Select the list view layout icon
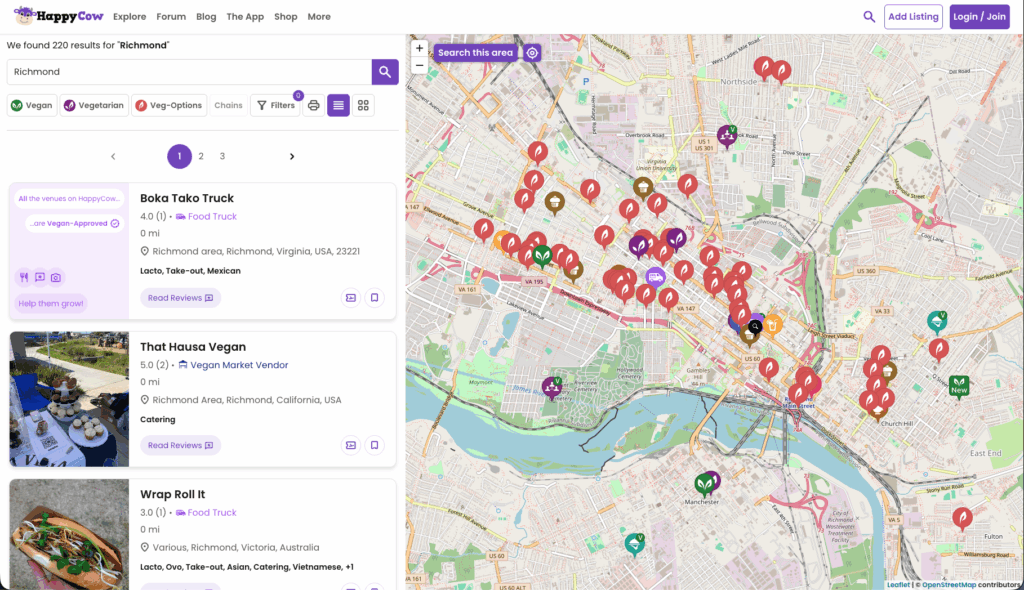Screen dimensions: 1024x590 coord(339,105)
